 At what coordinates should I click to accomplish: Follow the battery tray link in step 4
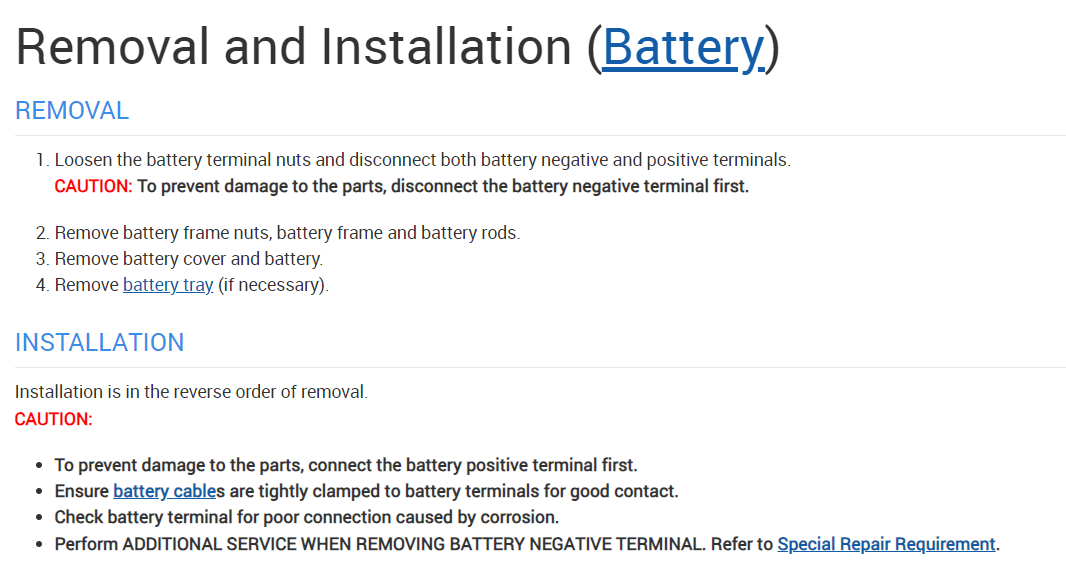click(168, 285)
